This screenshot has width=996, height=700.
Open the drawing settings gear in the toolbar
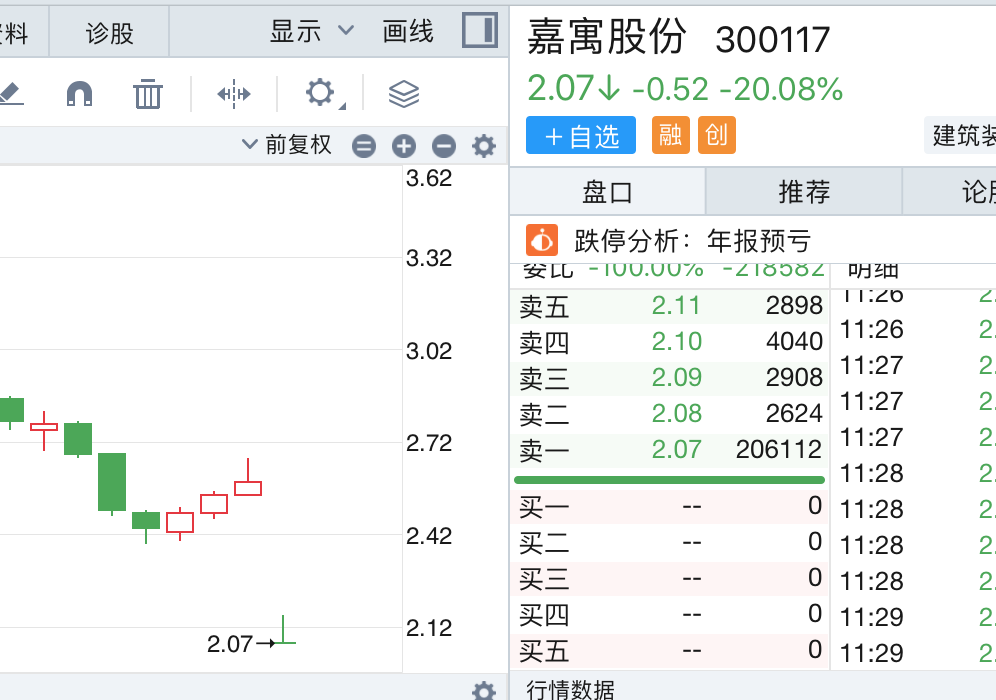coord(321,93)
